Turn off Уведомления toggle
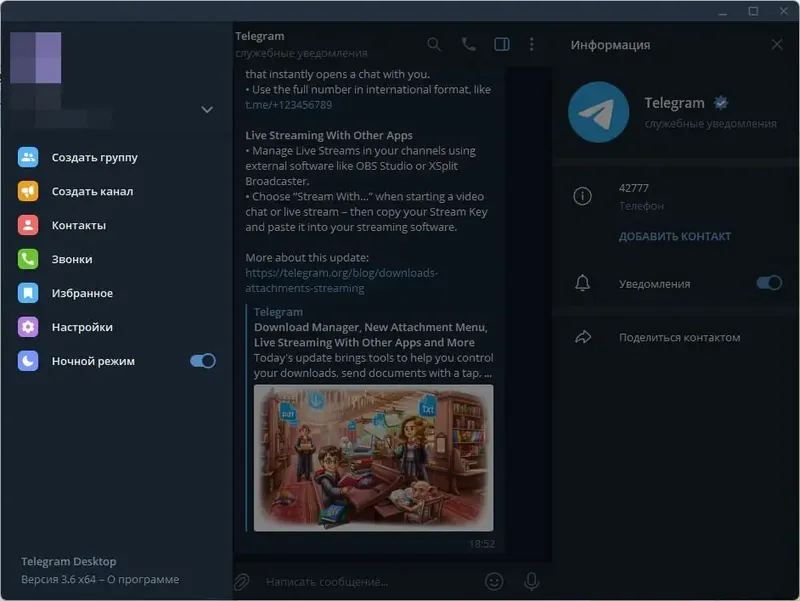 (769, 283)
